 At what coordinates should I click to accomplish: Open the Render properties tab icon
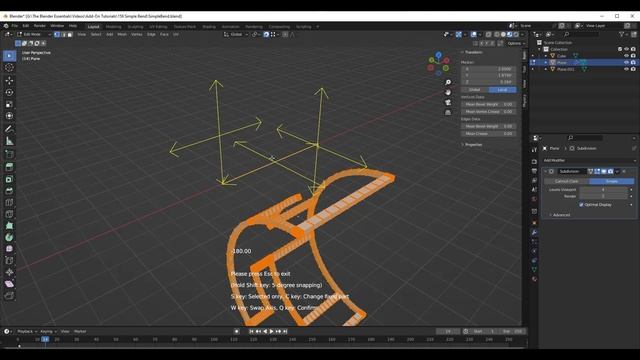coord(534,161)
